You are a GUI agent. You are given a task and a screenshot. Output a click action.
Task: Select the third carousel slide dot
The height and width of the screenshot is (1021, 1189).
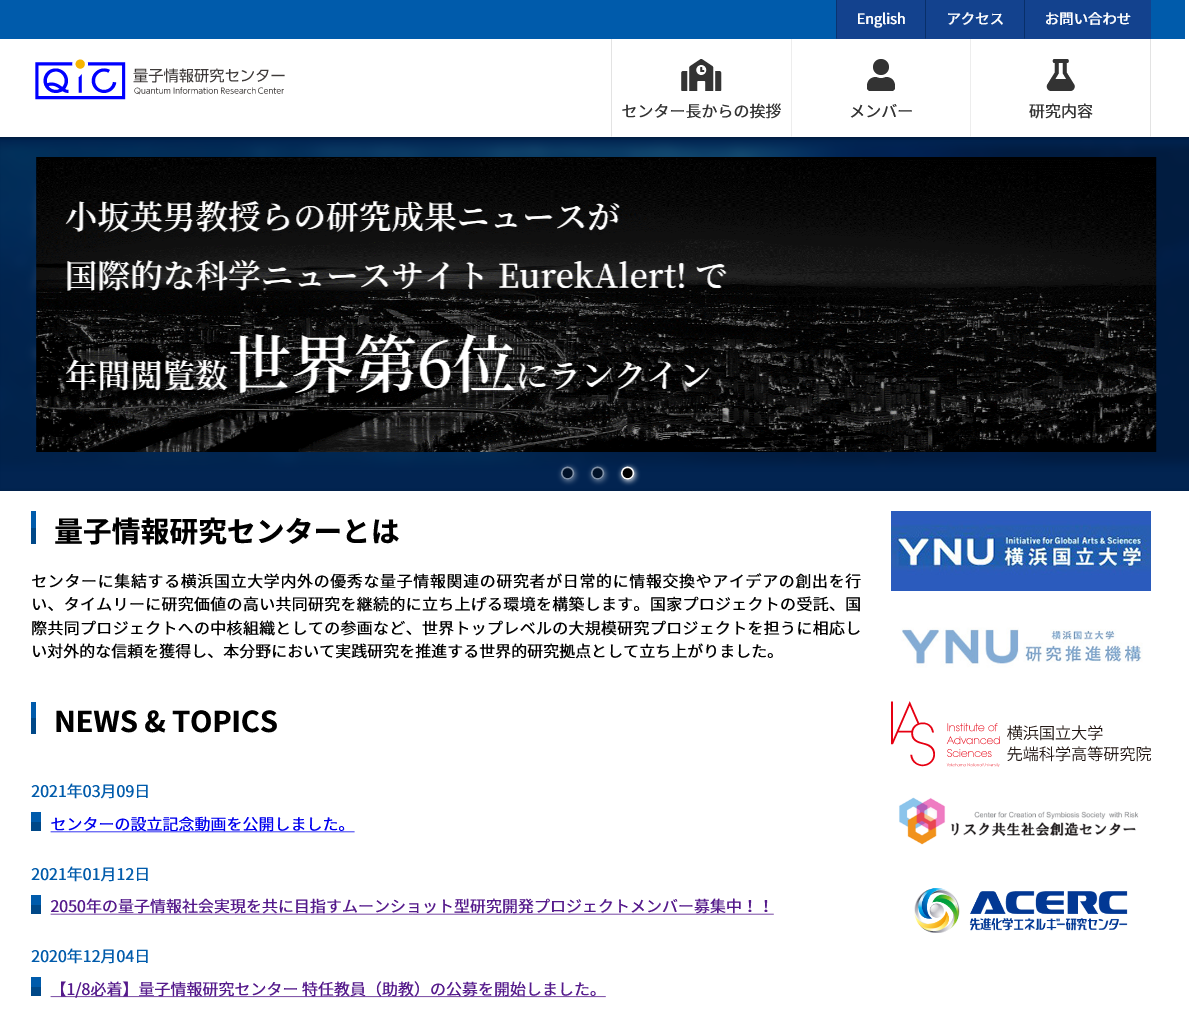point(628,473)
